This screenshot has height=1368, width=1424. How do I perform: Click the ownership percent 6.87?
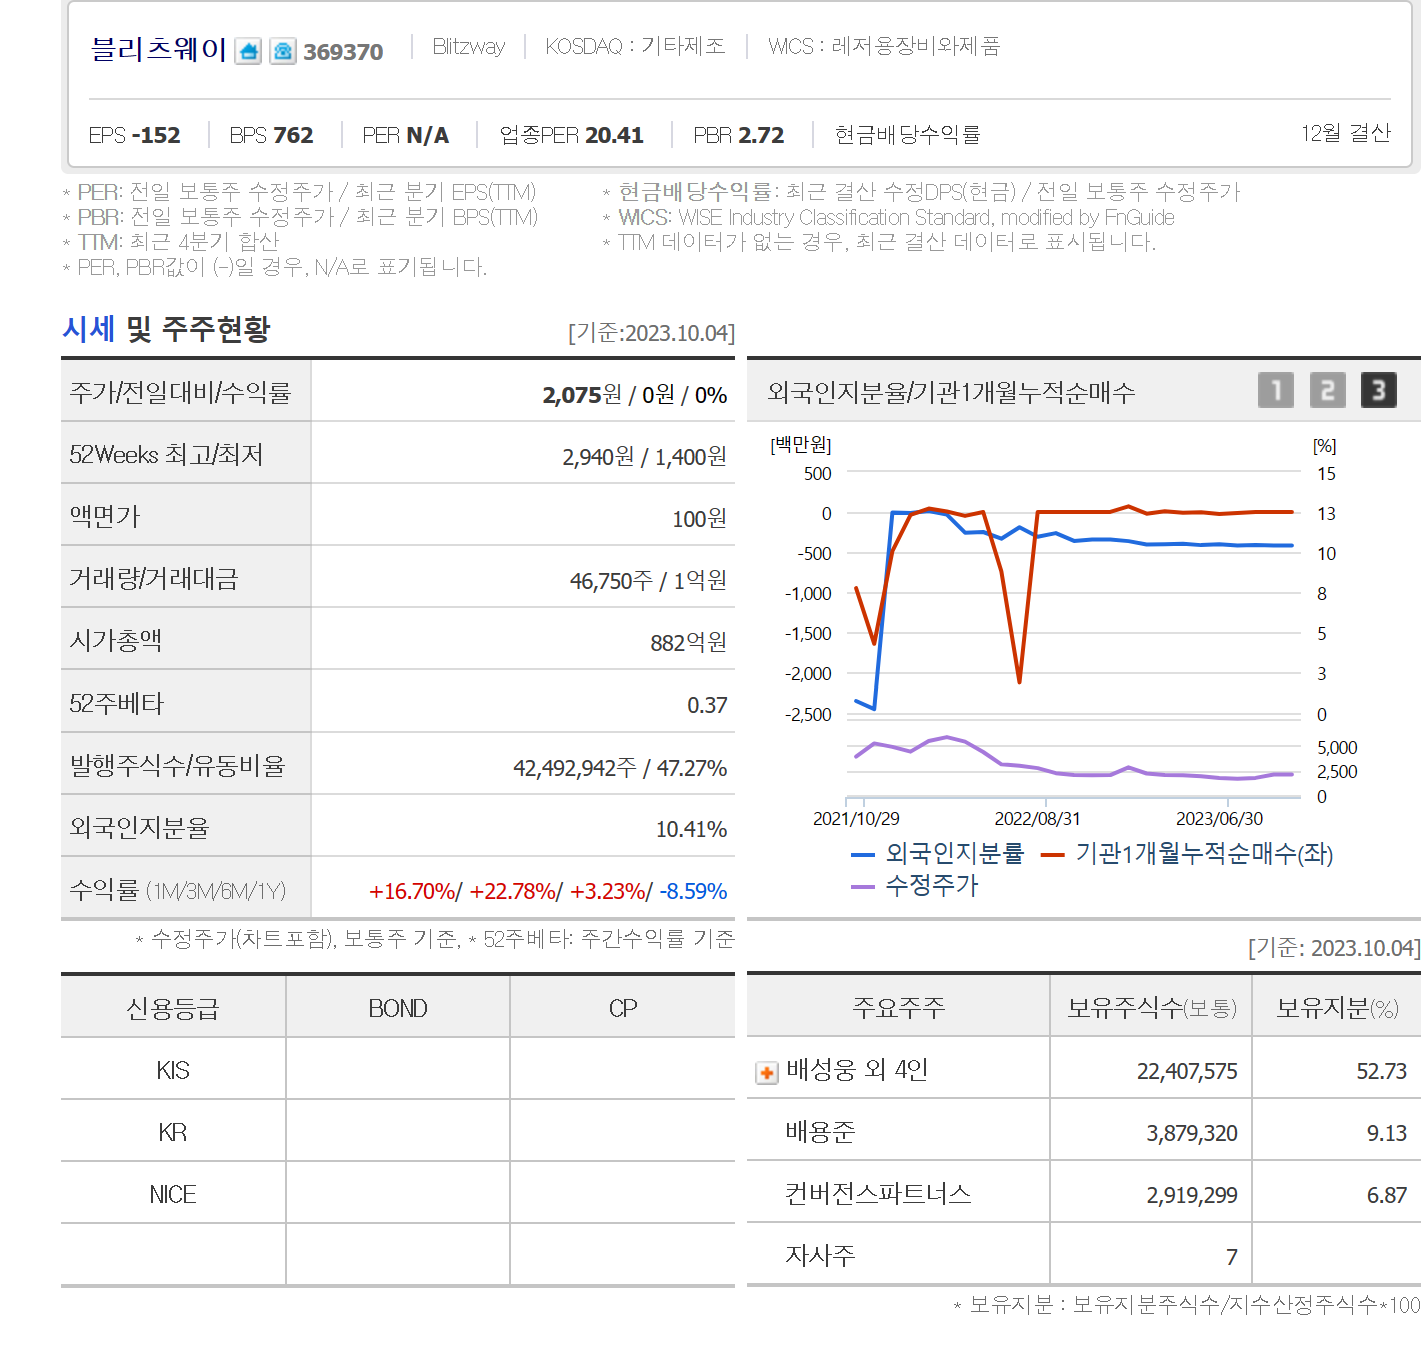[x=1387, y=1195]
